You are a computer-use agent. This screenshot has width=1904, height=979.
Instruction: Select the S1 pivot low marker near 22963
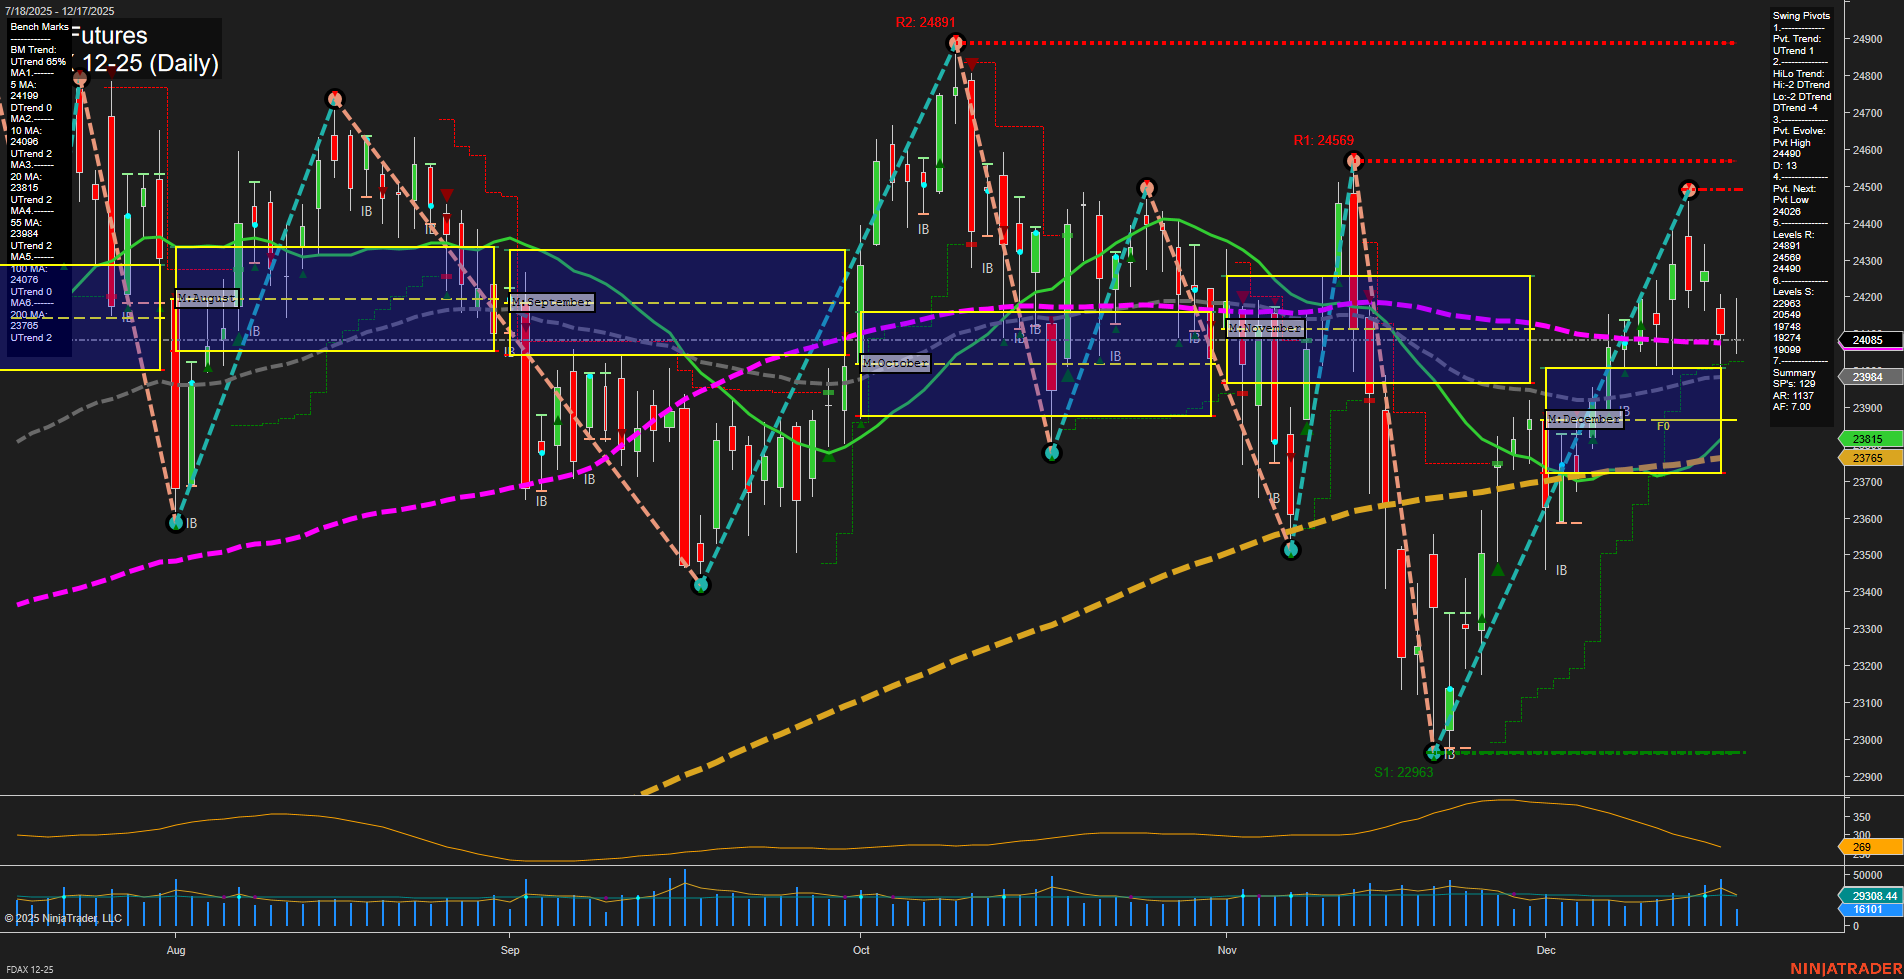1434,754
